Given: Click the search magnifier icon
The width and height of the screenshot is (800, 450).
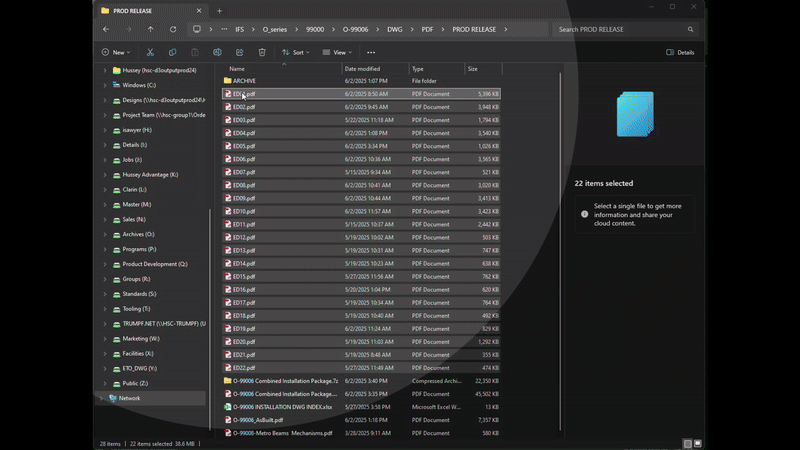Looking at the screenshot, I should pos(690,29).
